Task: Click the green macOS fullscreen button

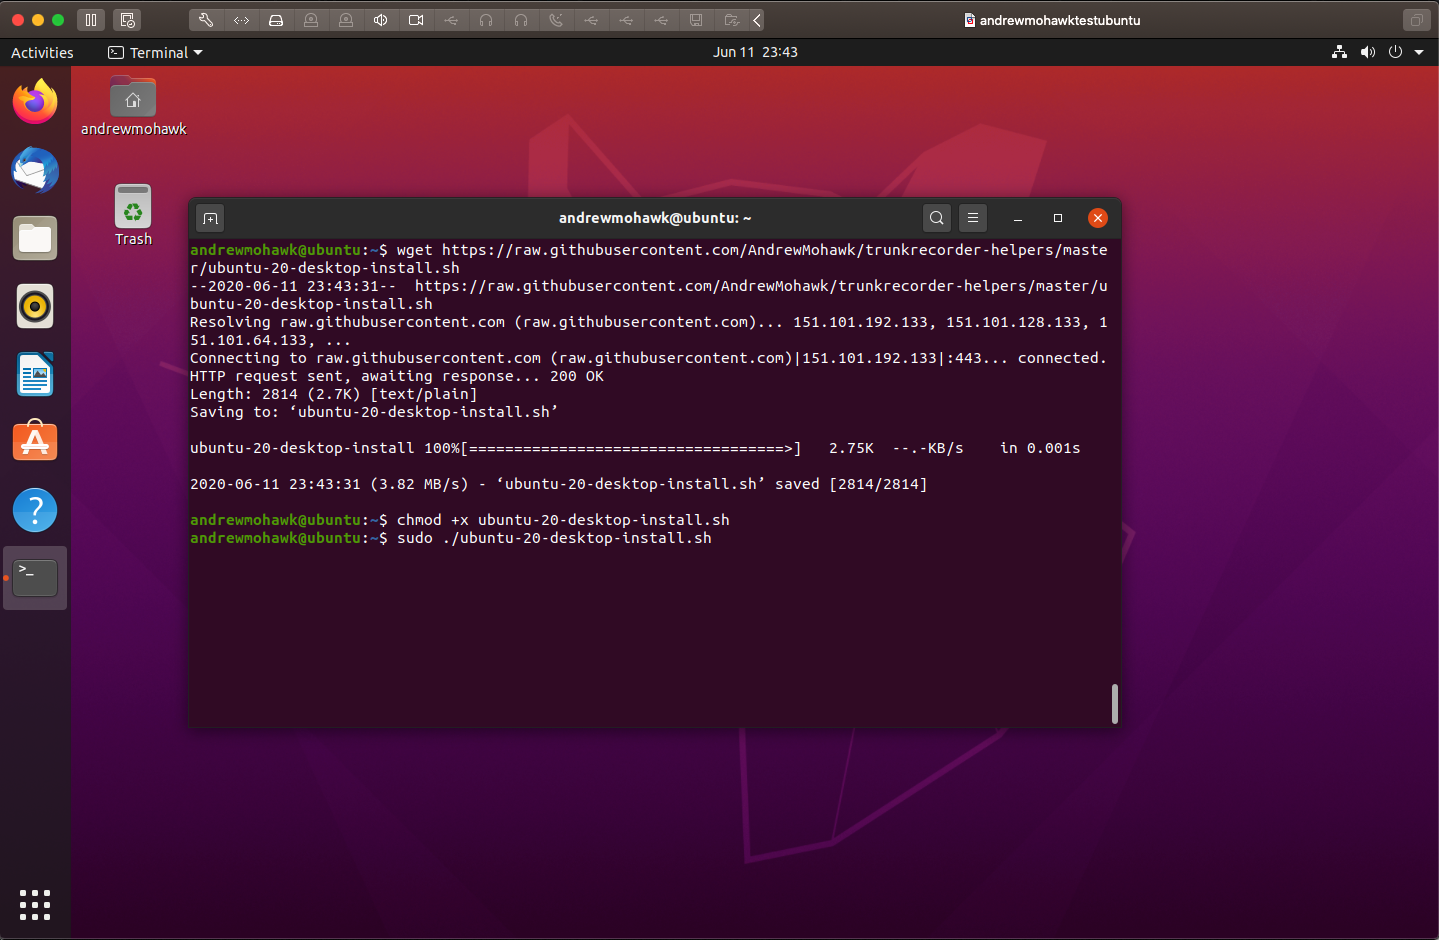Action: pos(58,20)
